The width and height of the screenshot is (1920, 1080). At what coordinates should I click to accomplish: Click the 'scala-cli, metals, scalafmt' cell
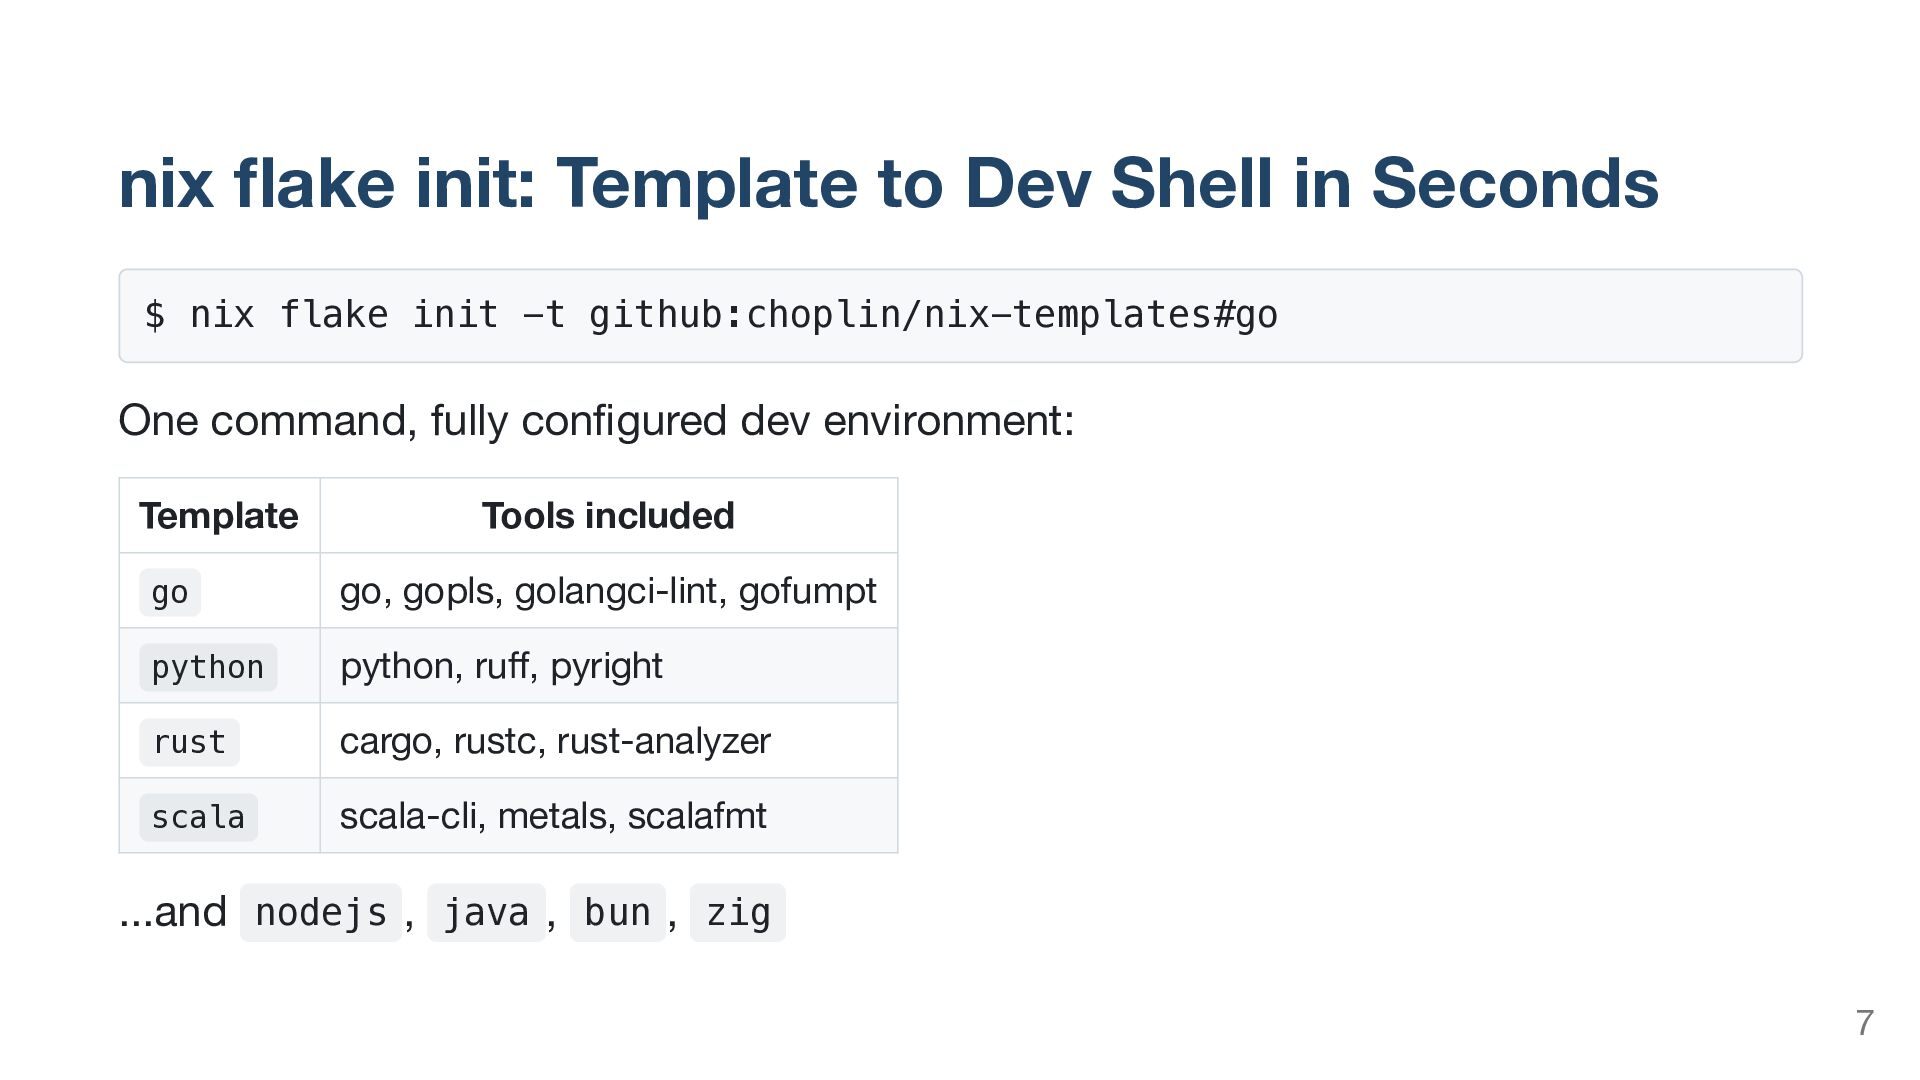tap(553, 816)
